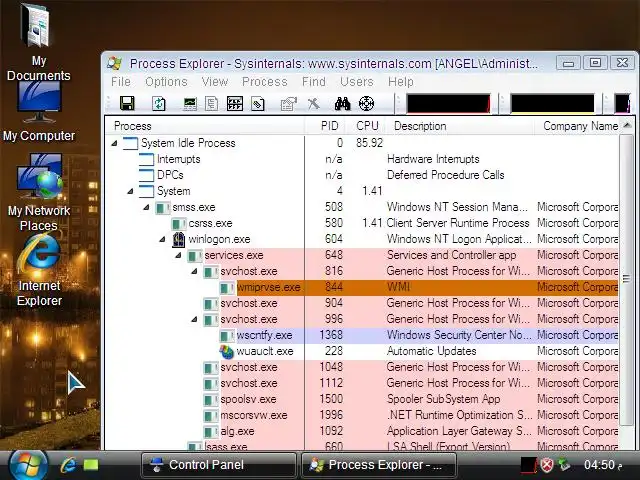Collapse svchost.exe PID 996 node

(x=195, y=319)
